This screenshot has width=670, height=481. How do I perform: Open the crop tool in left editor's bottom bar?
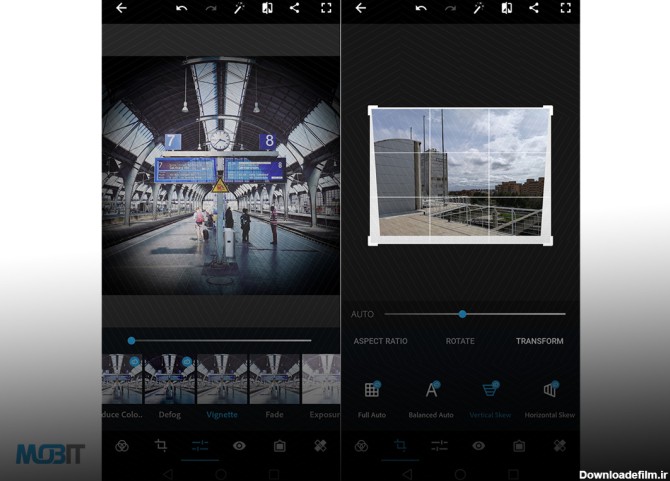click(160, 446)
